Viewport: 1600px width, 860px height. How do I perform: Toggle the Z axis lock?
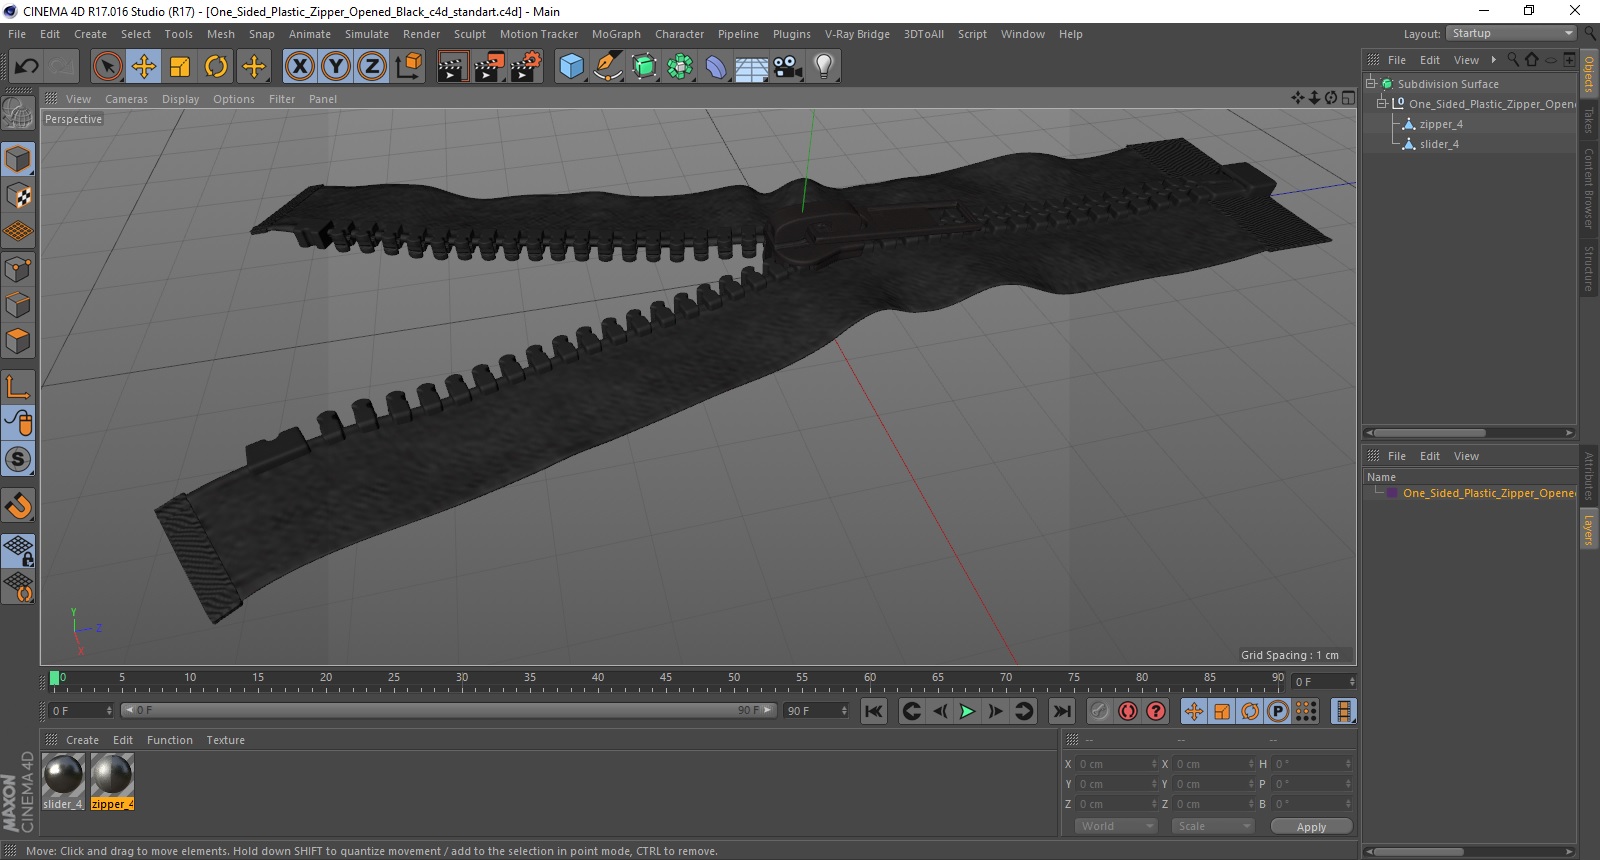pos(371,67)
